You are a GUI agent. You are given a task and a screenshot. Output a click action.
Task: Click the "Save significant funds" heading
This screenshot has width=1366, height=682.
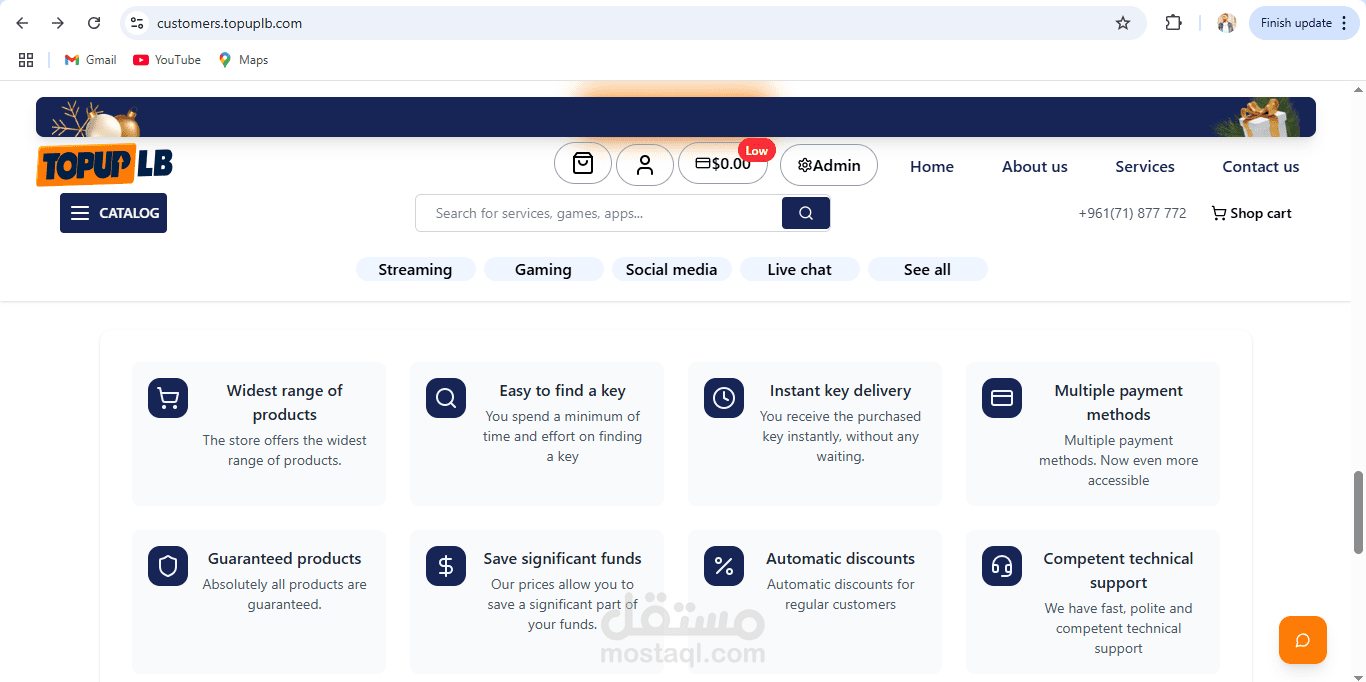(562, 559)
